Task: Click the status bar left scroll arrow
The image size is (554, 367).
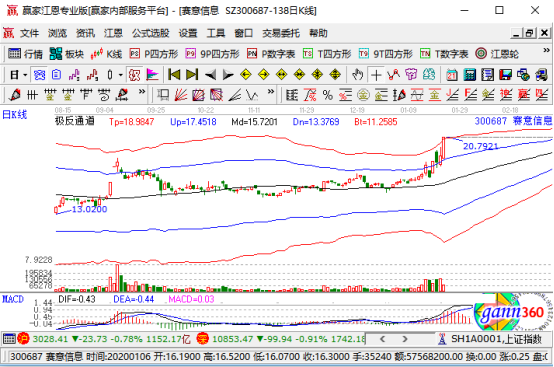Action: pos(382,339)
